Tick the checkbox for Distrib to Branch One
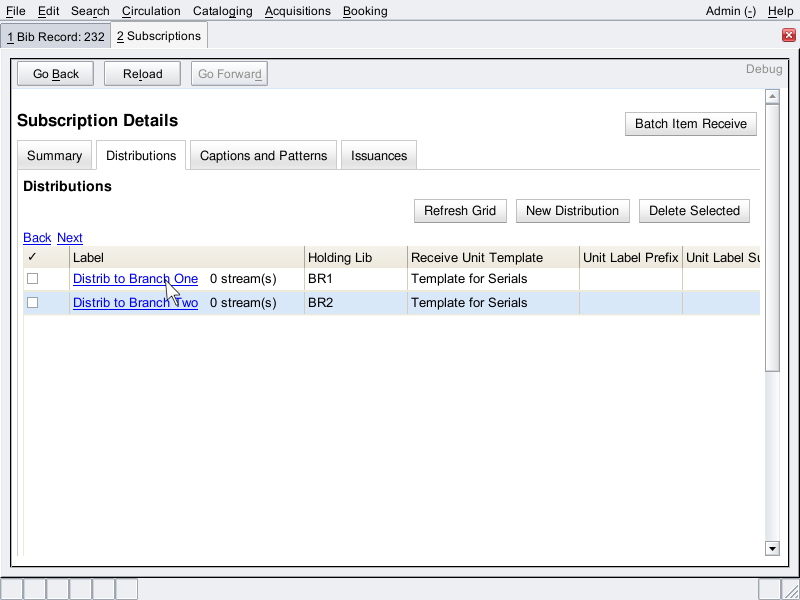Screen dimensions: 800x600 coord(33,279)
